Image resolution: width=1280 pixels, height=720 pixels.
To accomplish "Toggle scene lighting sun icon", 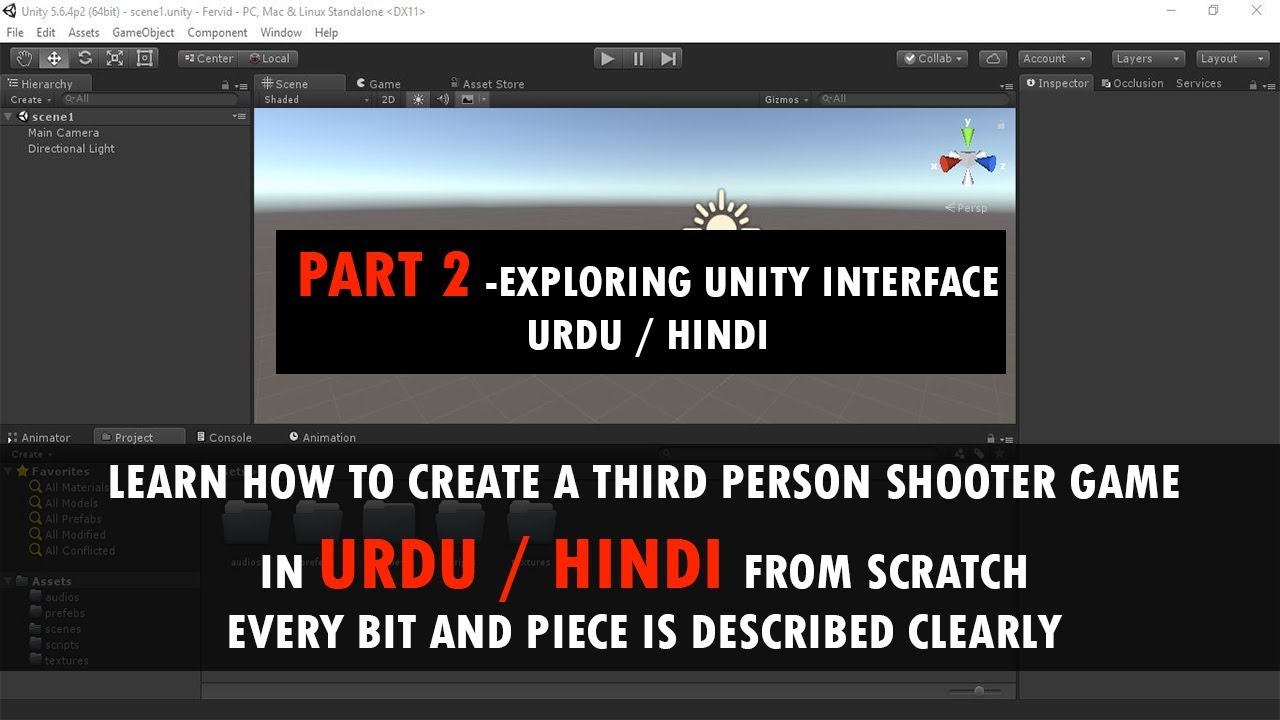I will pyautogui.click(x=418, y=99).
